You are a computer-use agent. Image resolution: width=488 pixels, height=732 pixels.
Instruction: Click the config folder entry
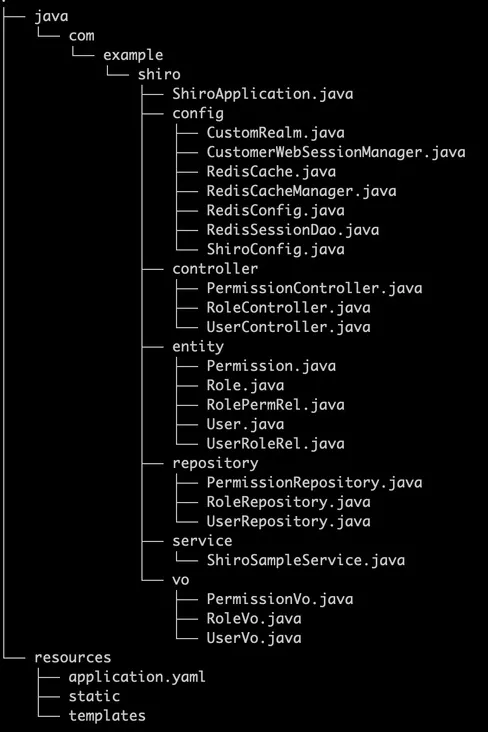(x=198, y=114)
